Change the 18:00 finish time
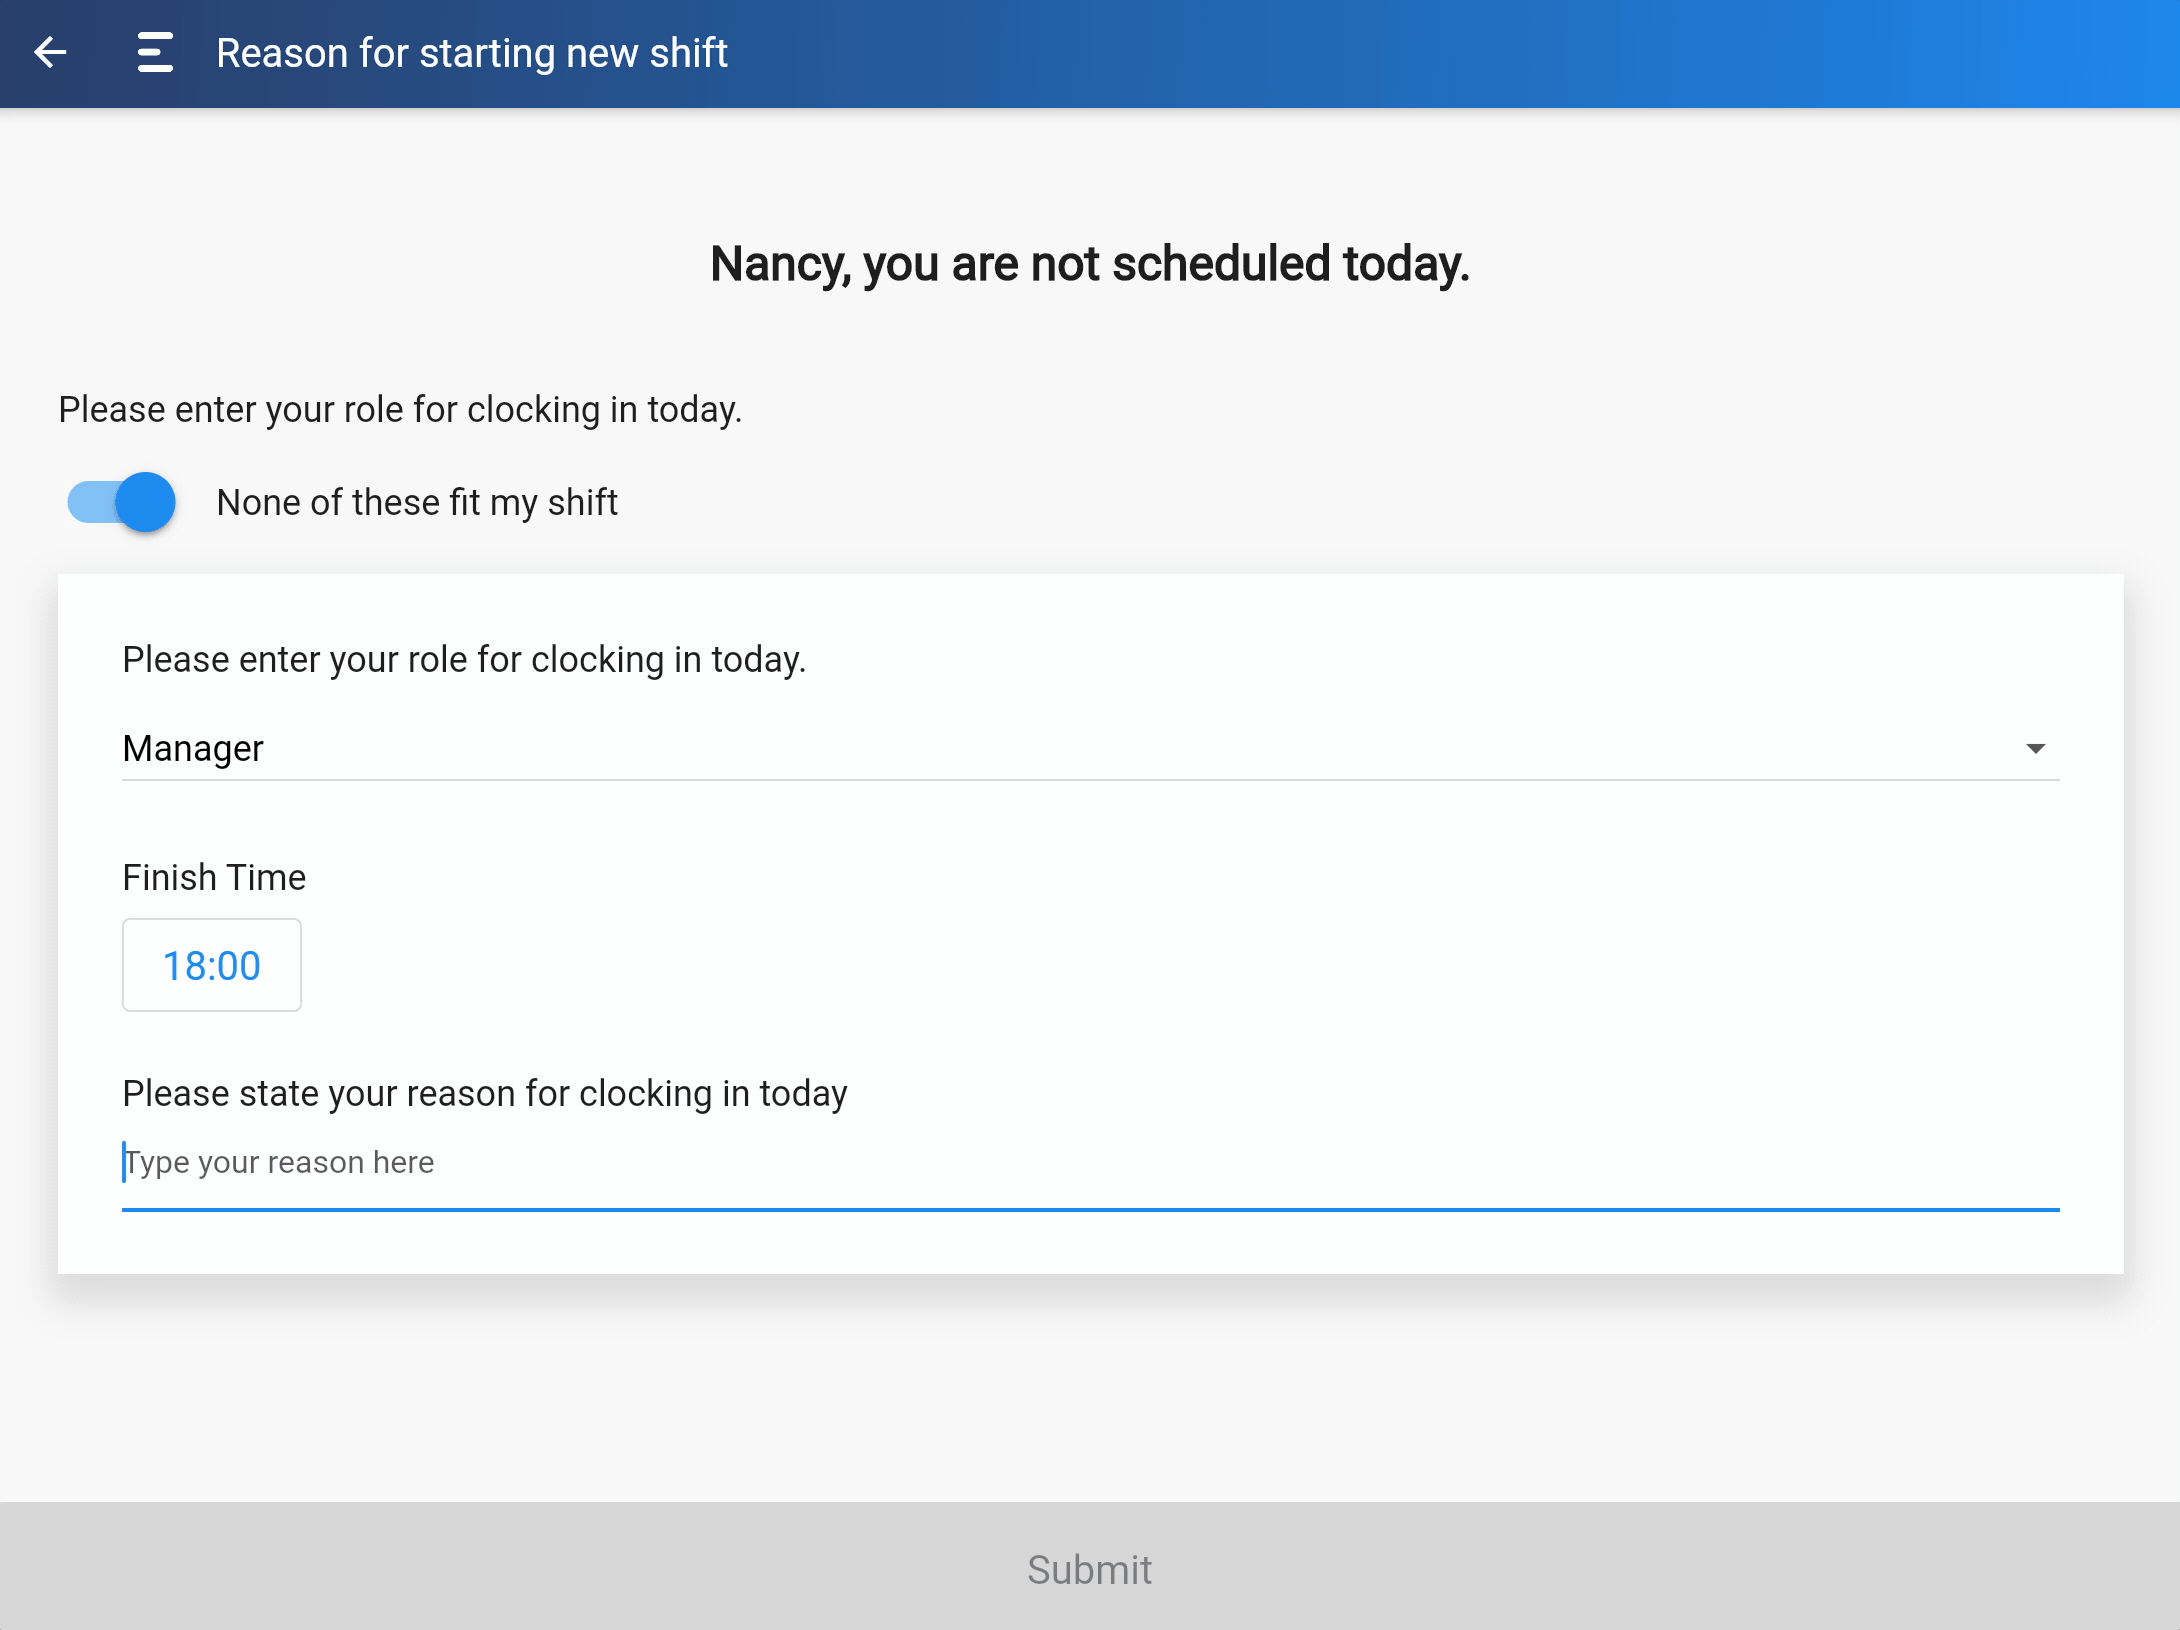Image resolution: width=2180 pixels, height=1630 pixels. (x=212, y=965)
